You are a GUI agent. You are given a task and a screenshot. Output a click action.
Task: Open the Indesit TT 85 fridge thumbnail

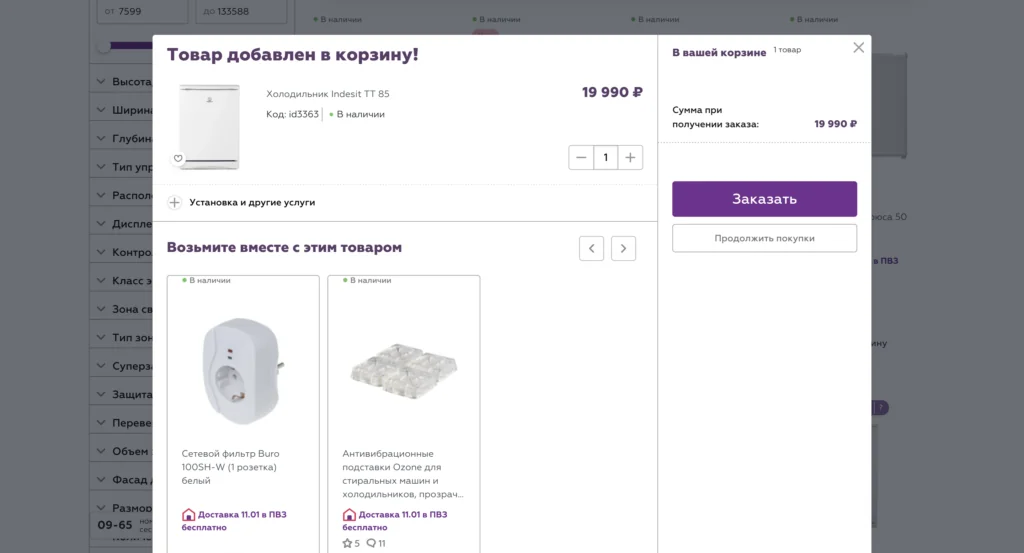point(209,126)
